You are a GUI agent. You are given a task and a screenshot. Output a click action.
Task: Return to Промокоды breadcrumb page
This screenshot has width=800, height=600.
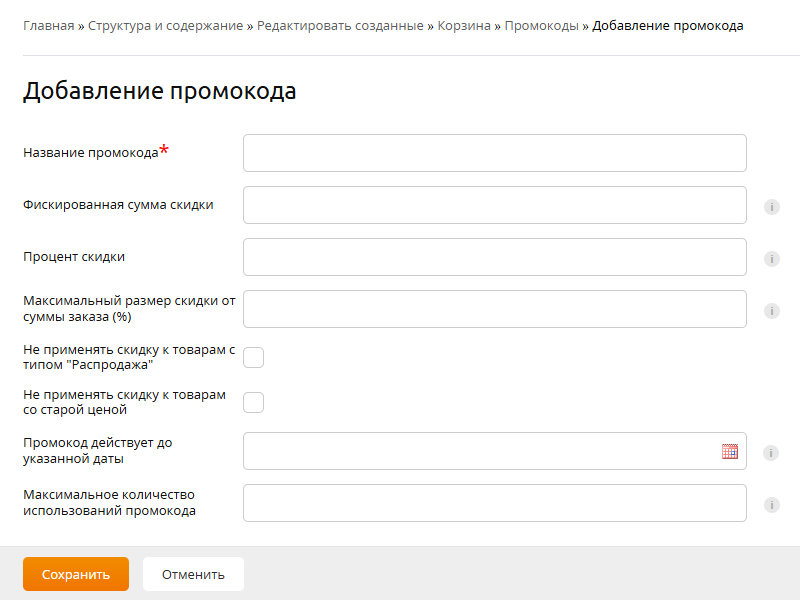pos(541,25)
